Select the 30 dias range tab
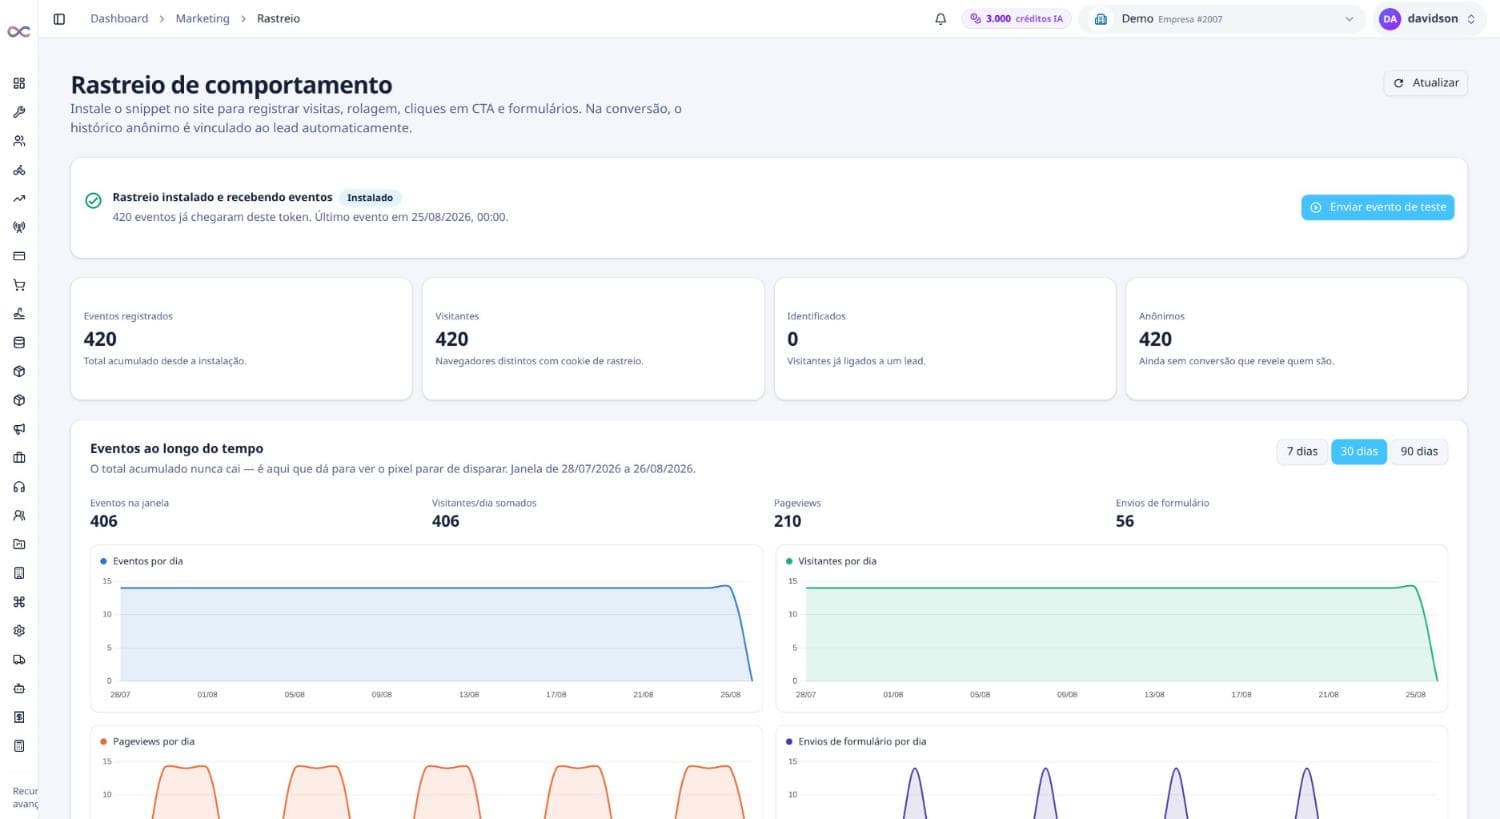This screenshot has height=819, width=1500. tap(1359, 452)
